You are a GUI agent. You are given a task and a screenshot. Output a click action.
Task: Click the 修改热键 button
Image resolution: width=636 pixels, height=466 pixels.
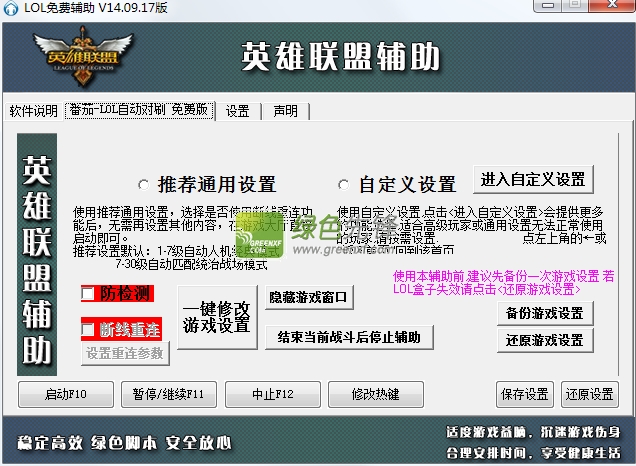(376, 394)
